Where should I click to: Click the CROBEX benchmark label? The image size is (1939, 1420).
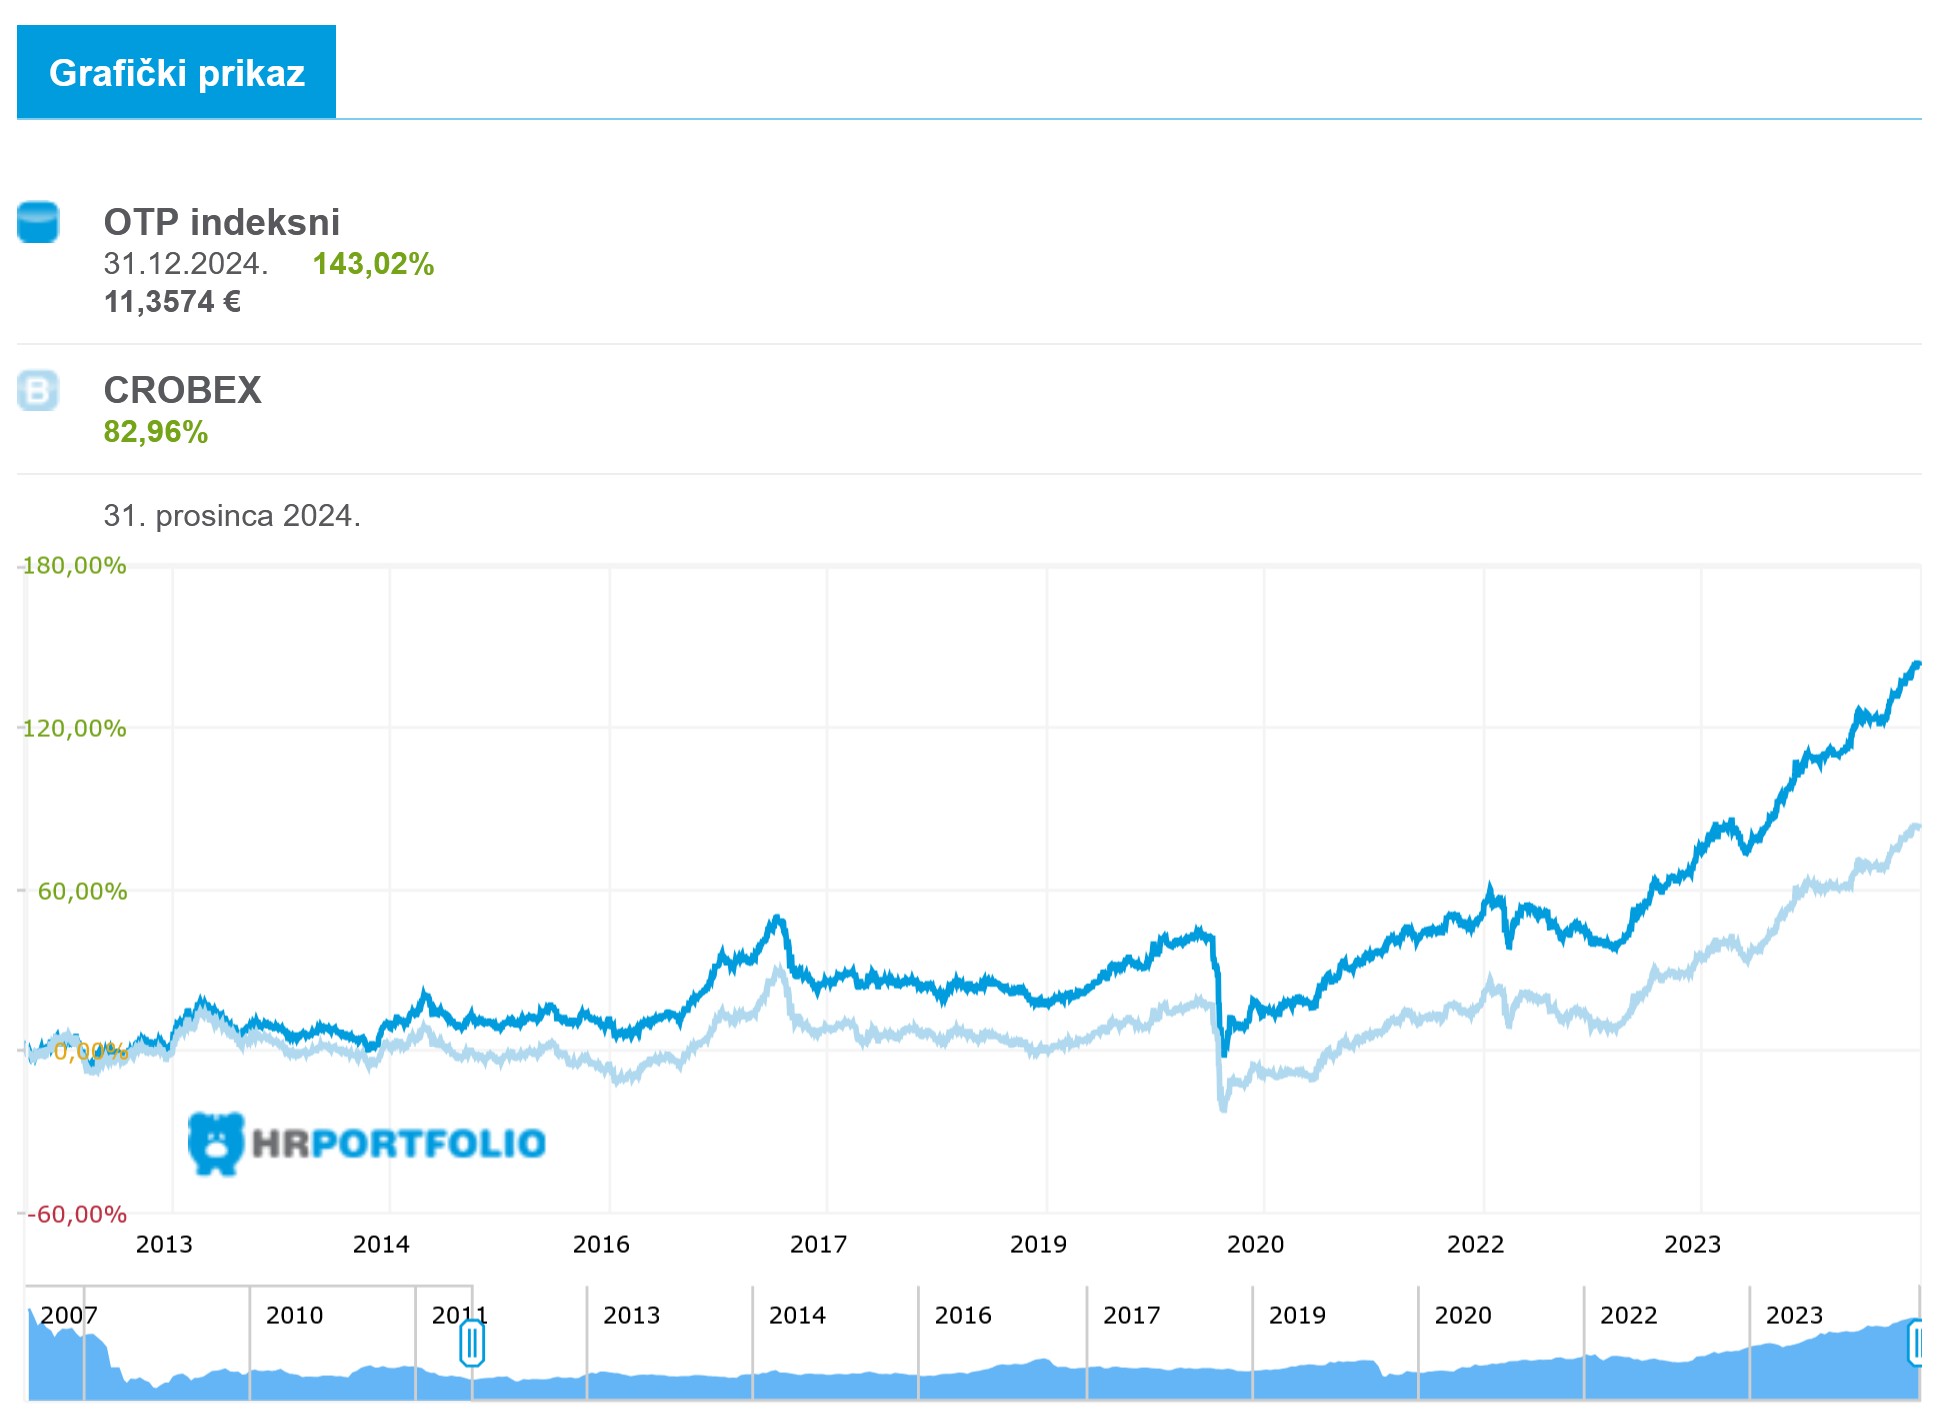tap(182, 390)
